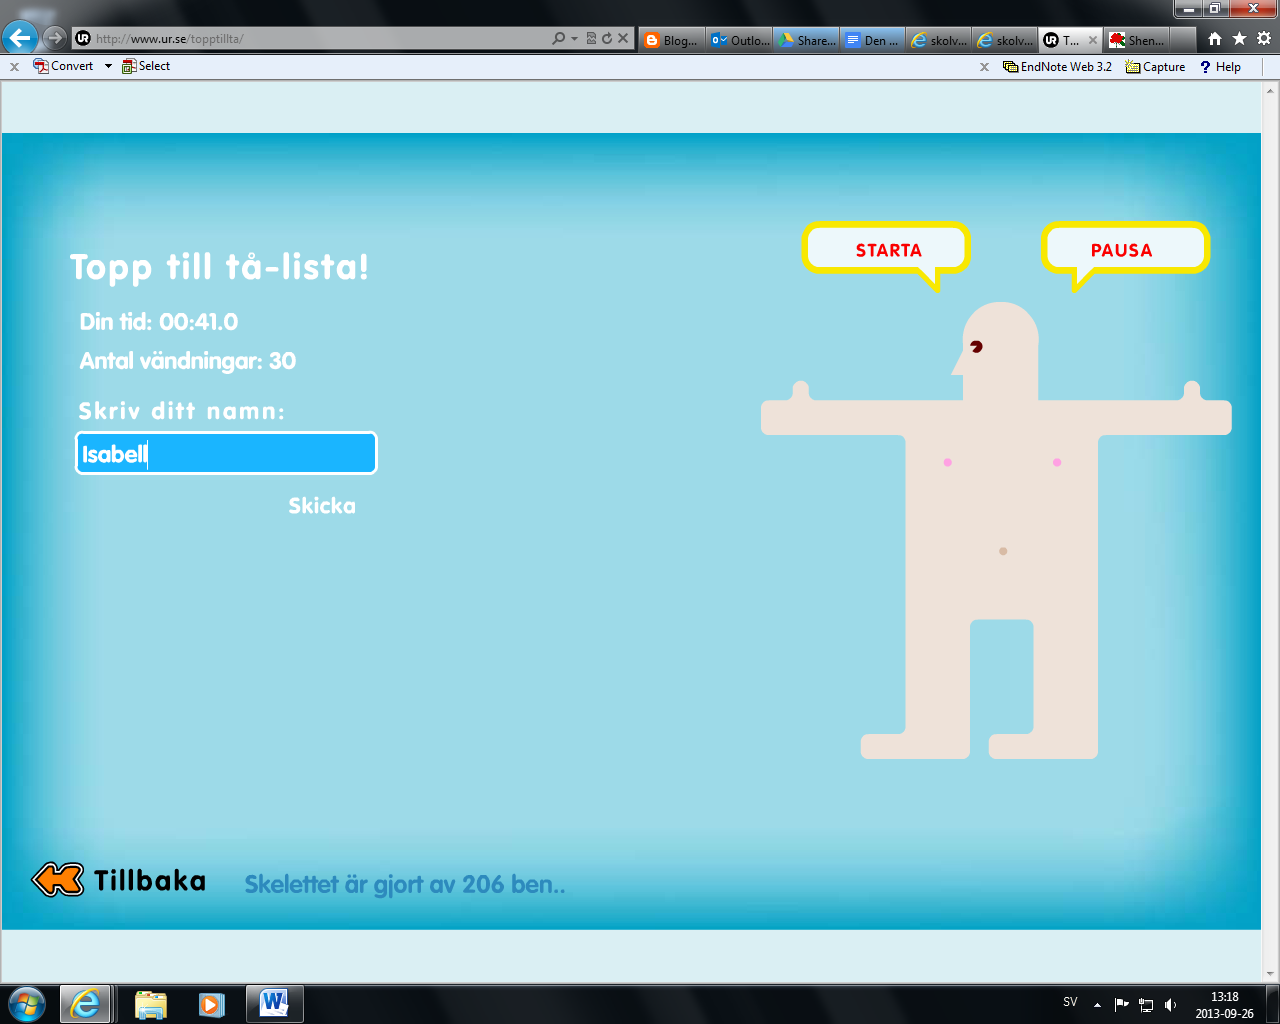The width and height of the screenshot is (1280, 1024).
Task: Switch to the Share... Google Drive tab
Action: 806,40
